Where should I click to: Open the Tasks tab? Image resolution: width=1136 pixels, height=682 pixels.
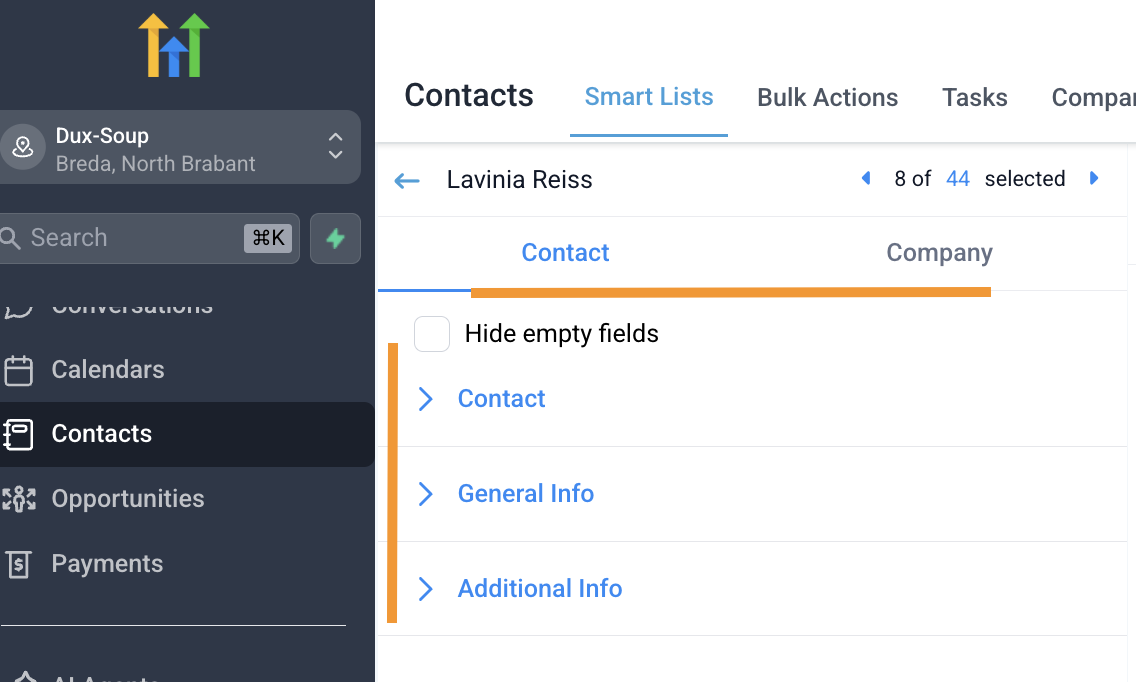click(x=974, y=98)
